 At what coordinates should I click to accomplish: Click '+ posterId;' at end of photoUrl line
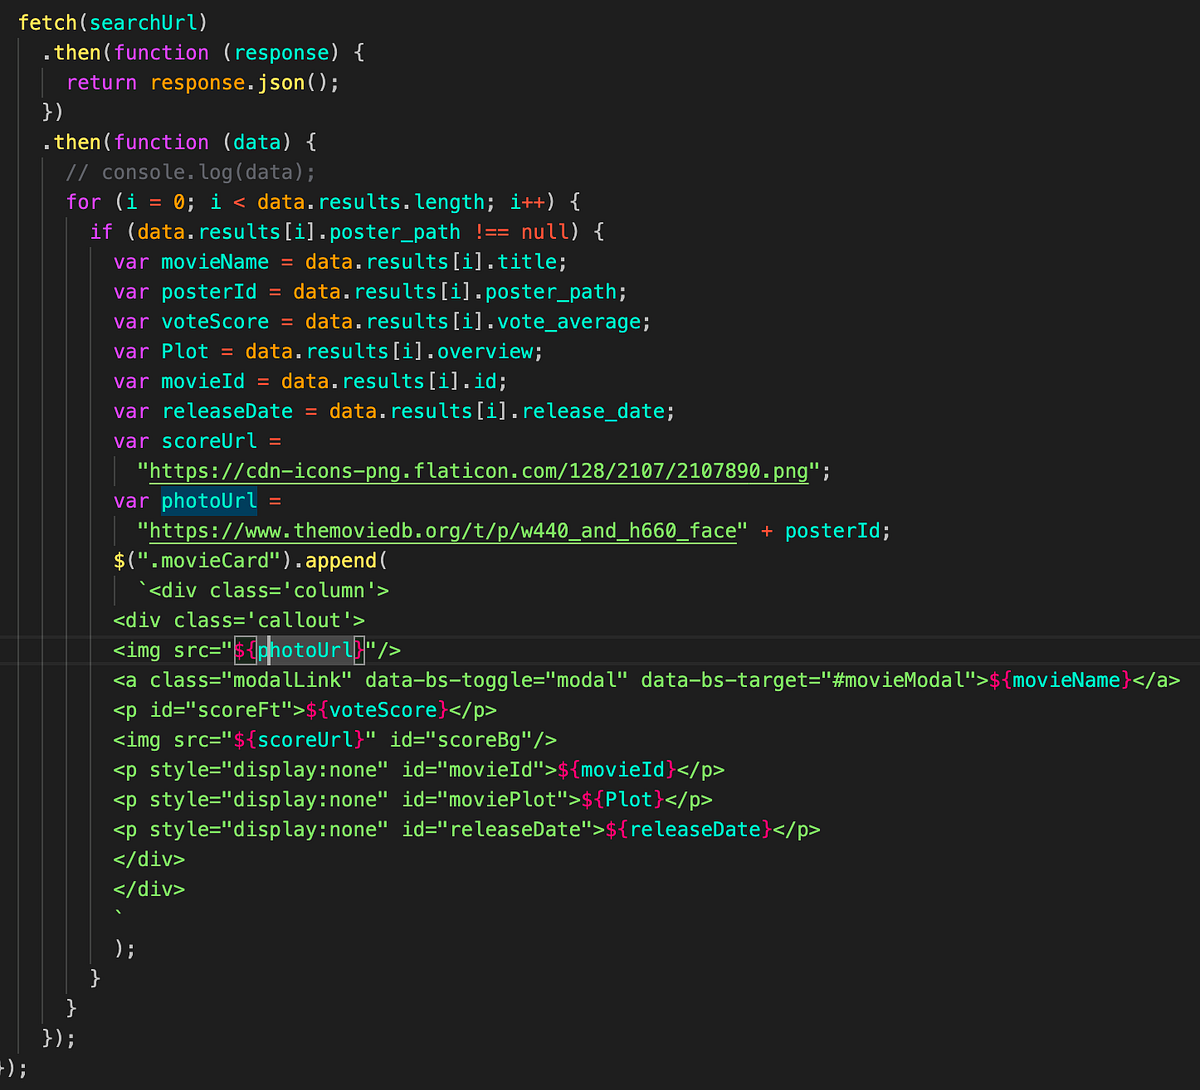click(x=826, y=531)
